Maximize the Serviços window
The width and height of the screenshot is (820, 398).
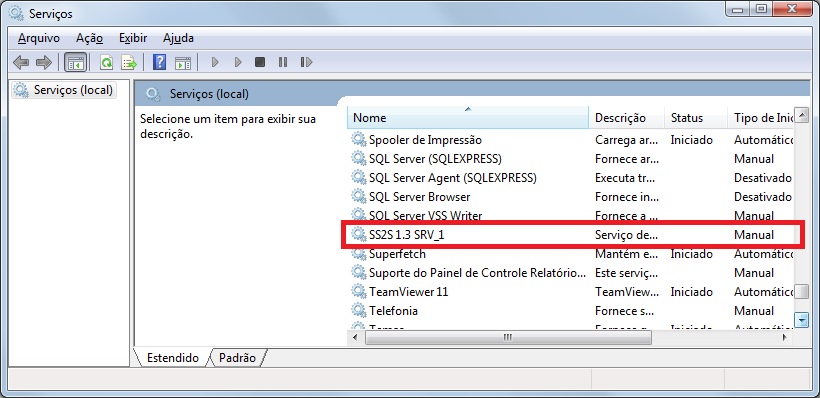point(762,9)
